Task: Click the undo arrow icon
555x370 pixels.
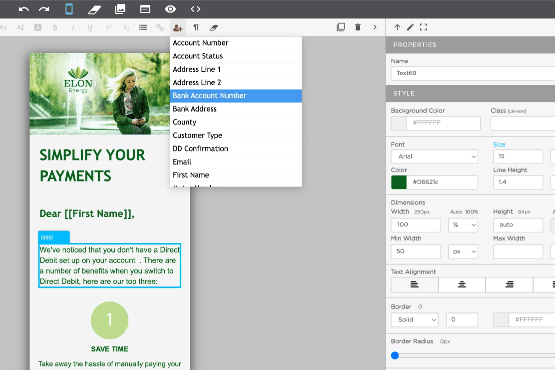Action: (24, 9)
